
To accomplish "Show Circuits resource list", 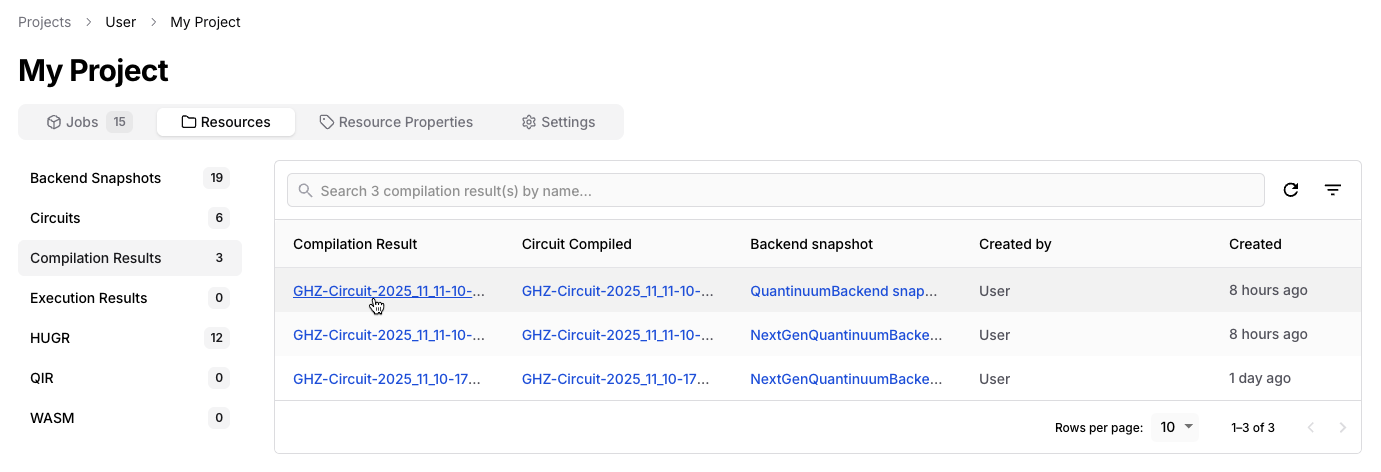I will (x=55, y=218).
